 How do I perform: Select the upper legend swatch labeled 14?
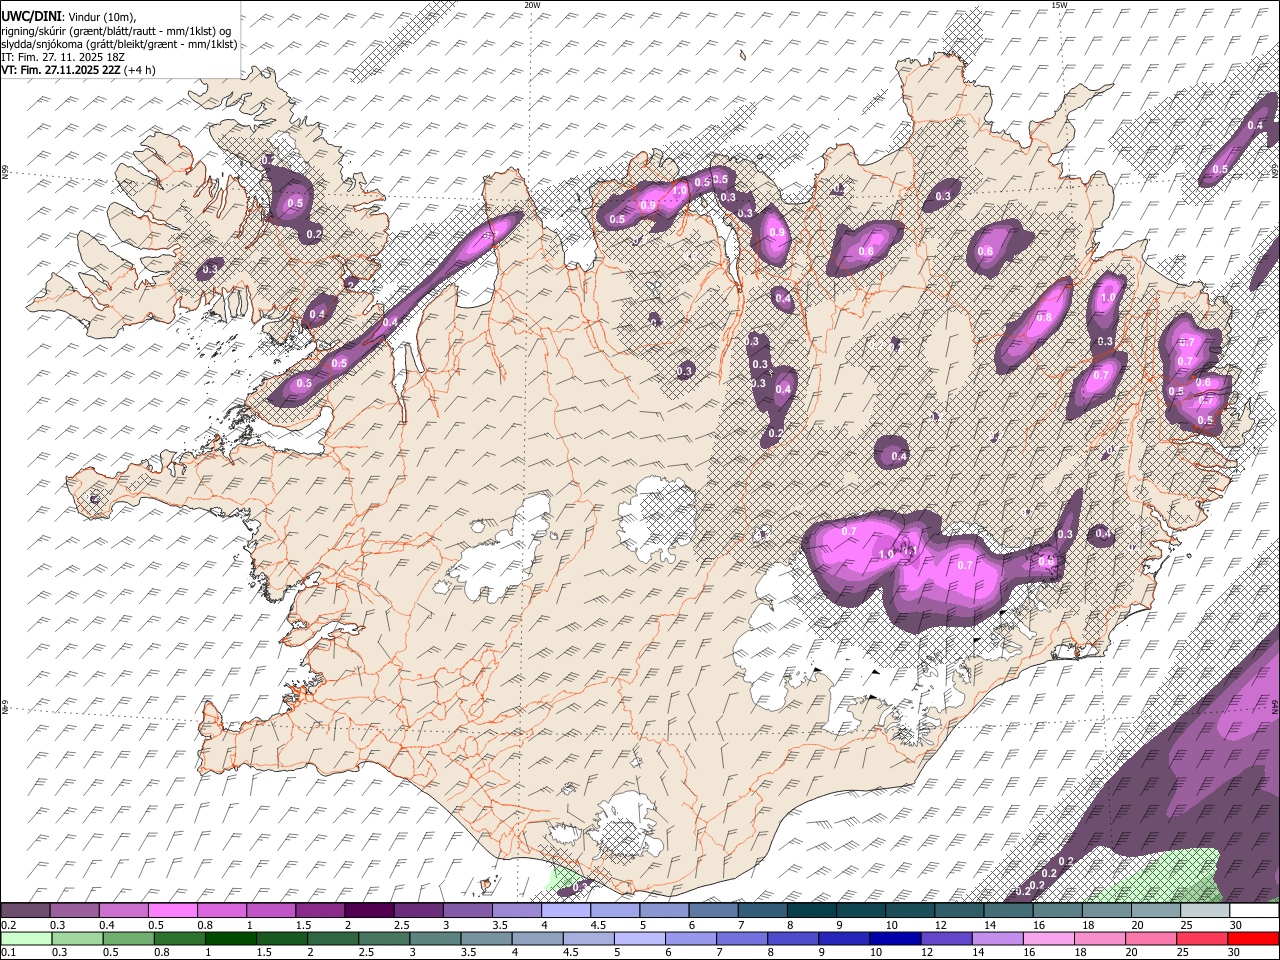tap(1007, 911)
